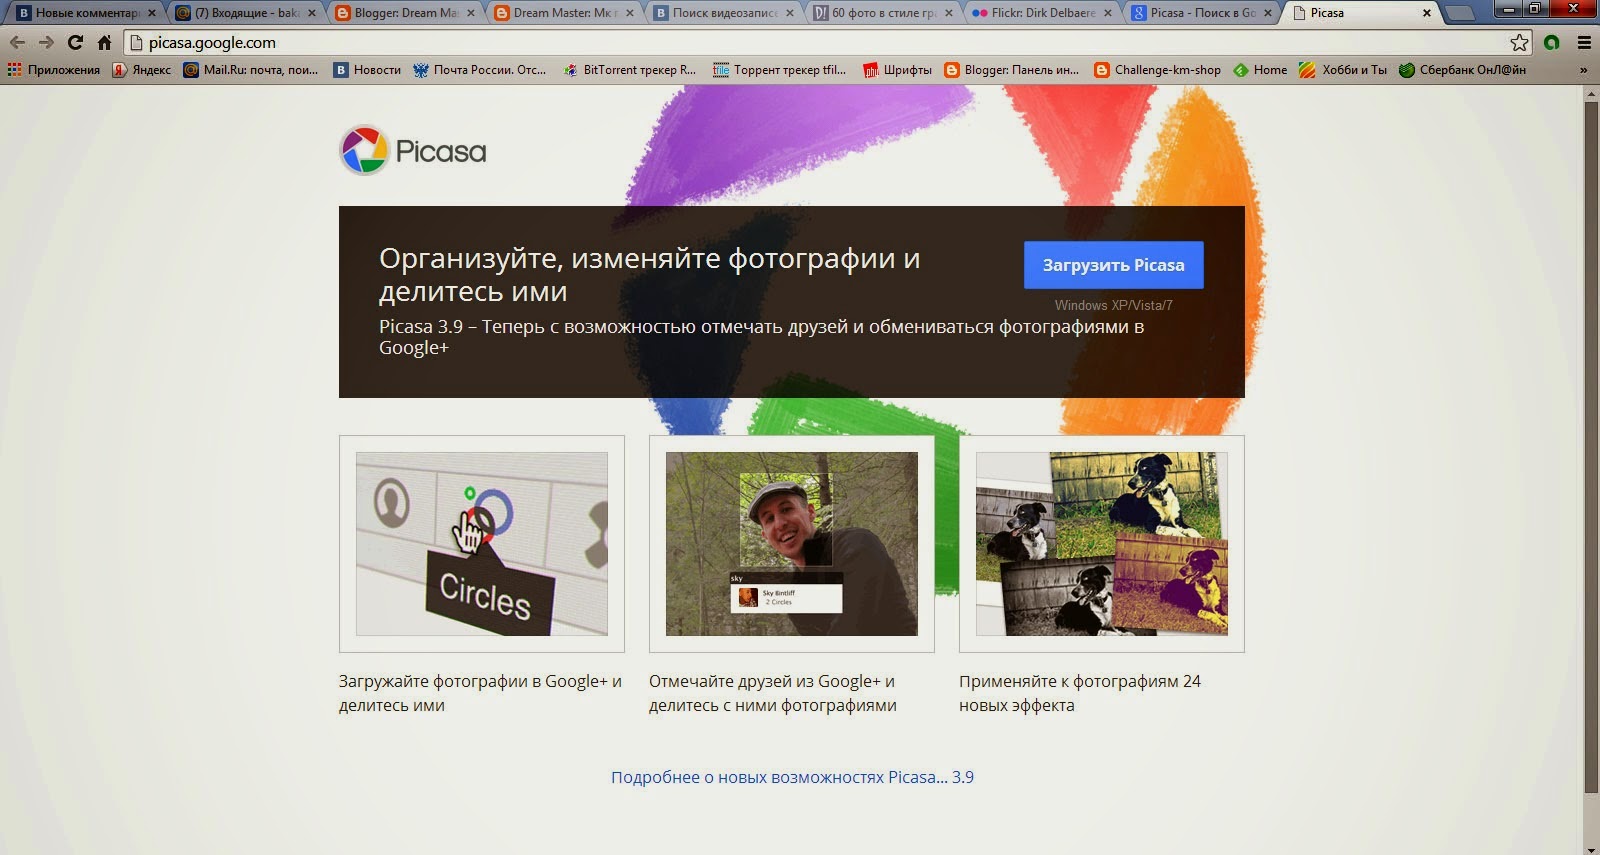1600x855 pixels.
Task: Open the Торрент трекер tfile bookmark
Action: click(x=779, y=70)
